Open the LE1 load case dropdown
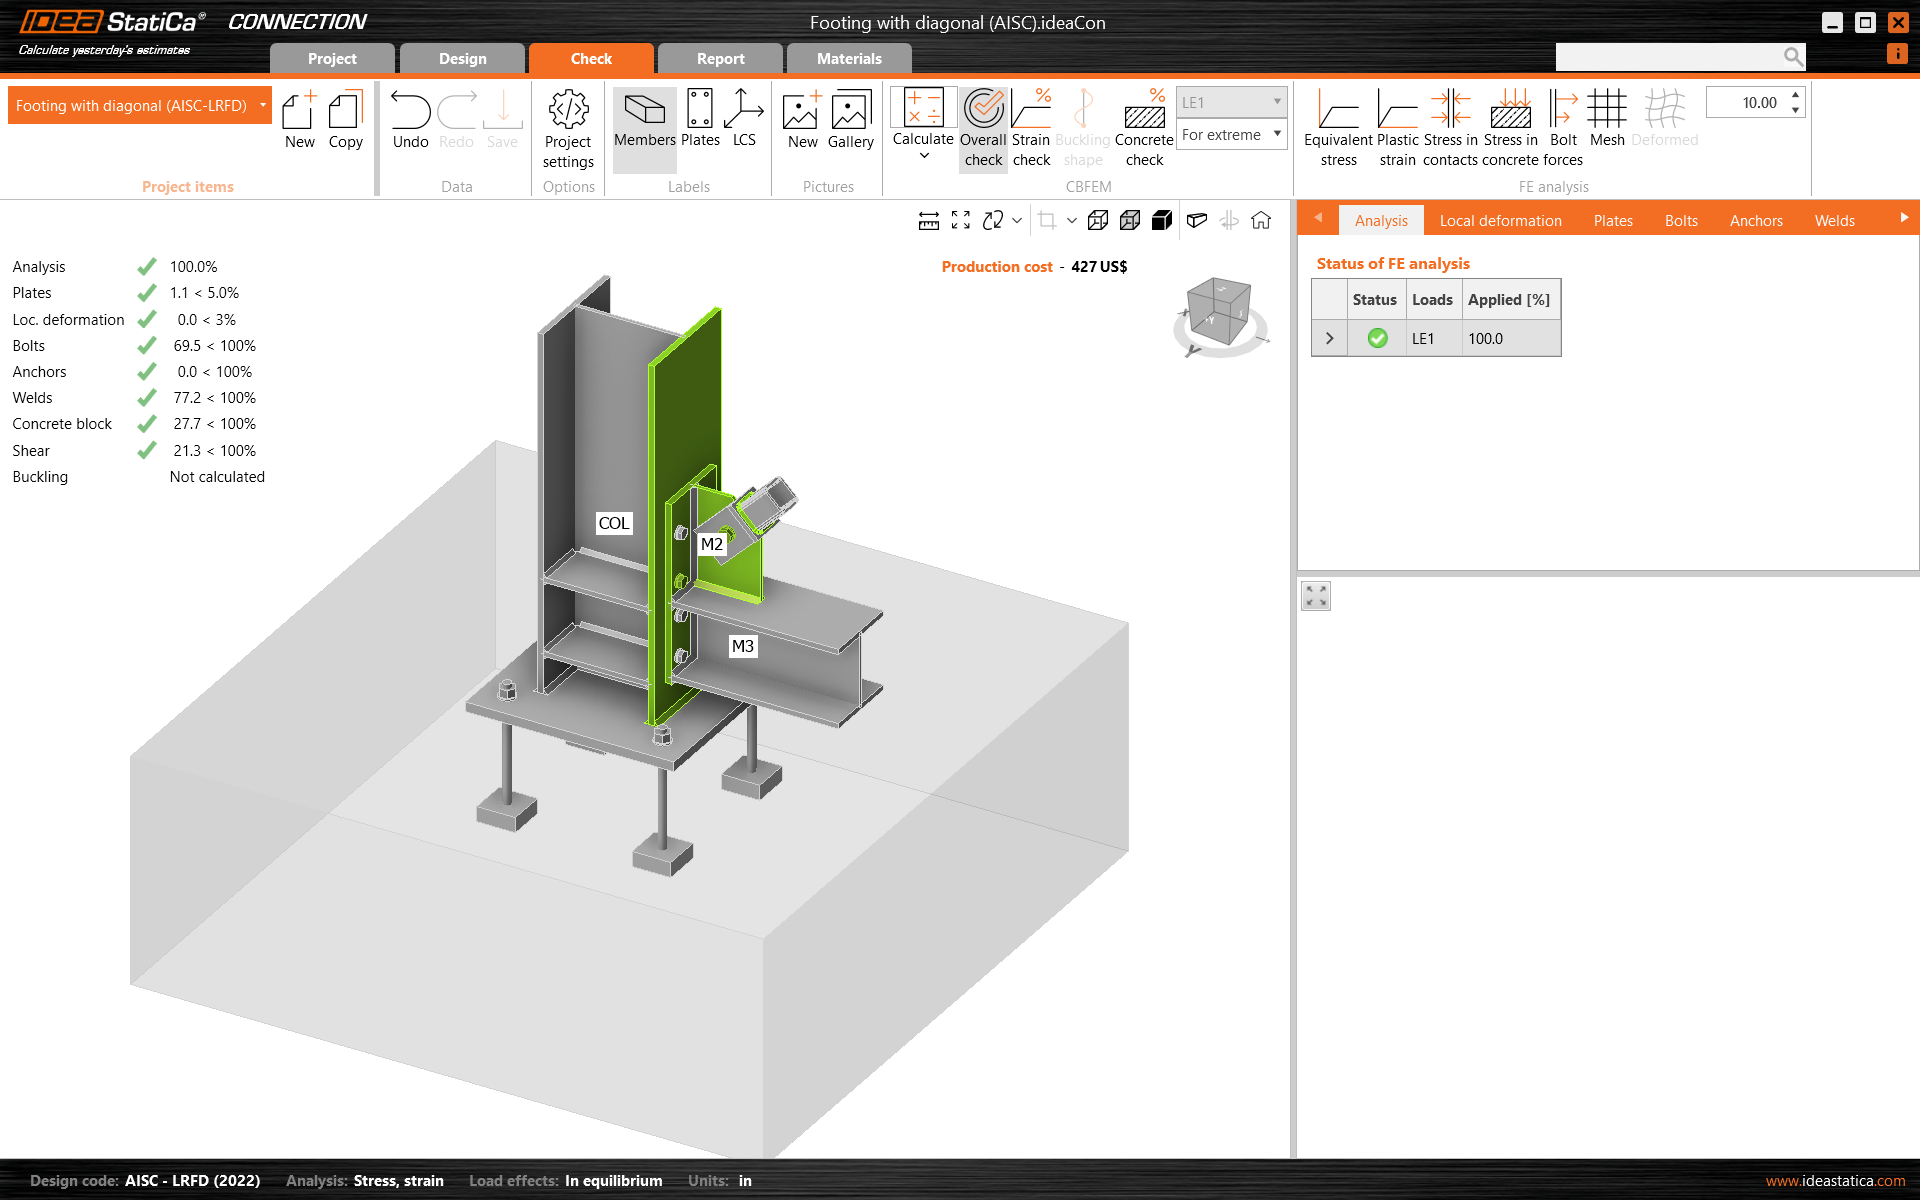Viewport: 1920px width, 1200px height. [1276, 101]
